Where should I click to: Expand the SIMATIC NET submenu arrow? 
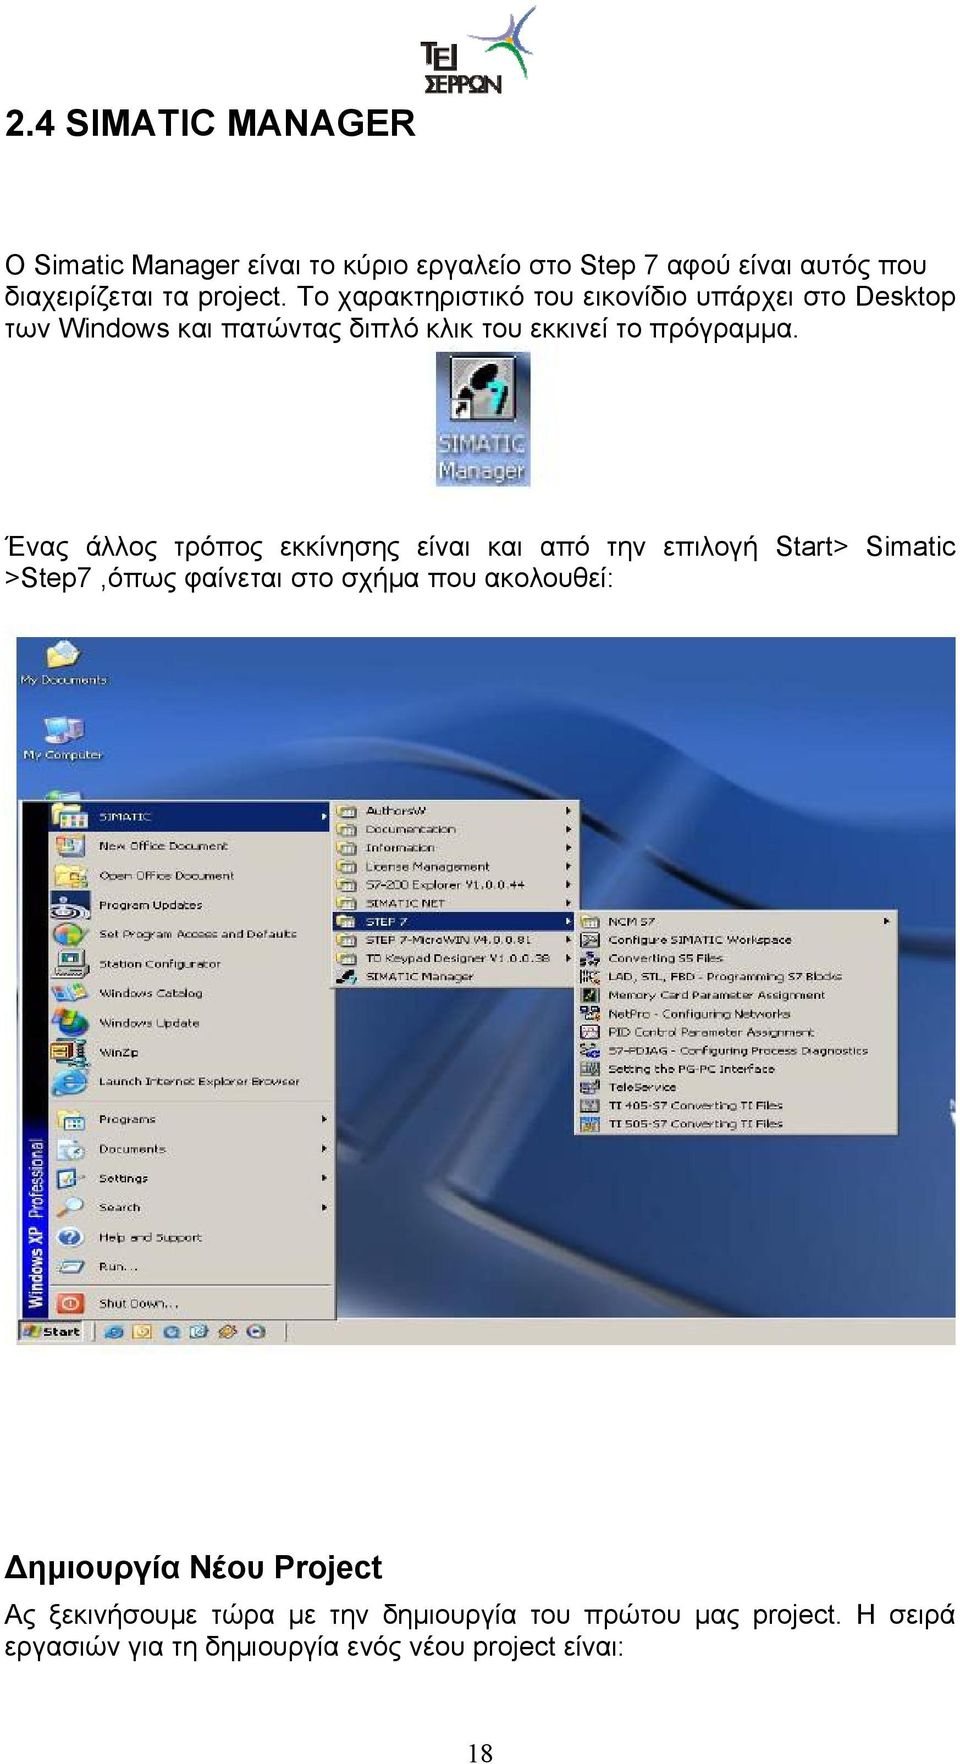[x=569, y=903]
